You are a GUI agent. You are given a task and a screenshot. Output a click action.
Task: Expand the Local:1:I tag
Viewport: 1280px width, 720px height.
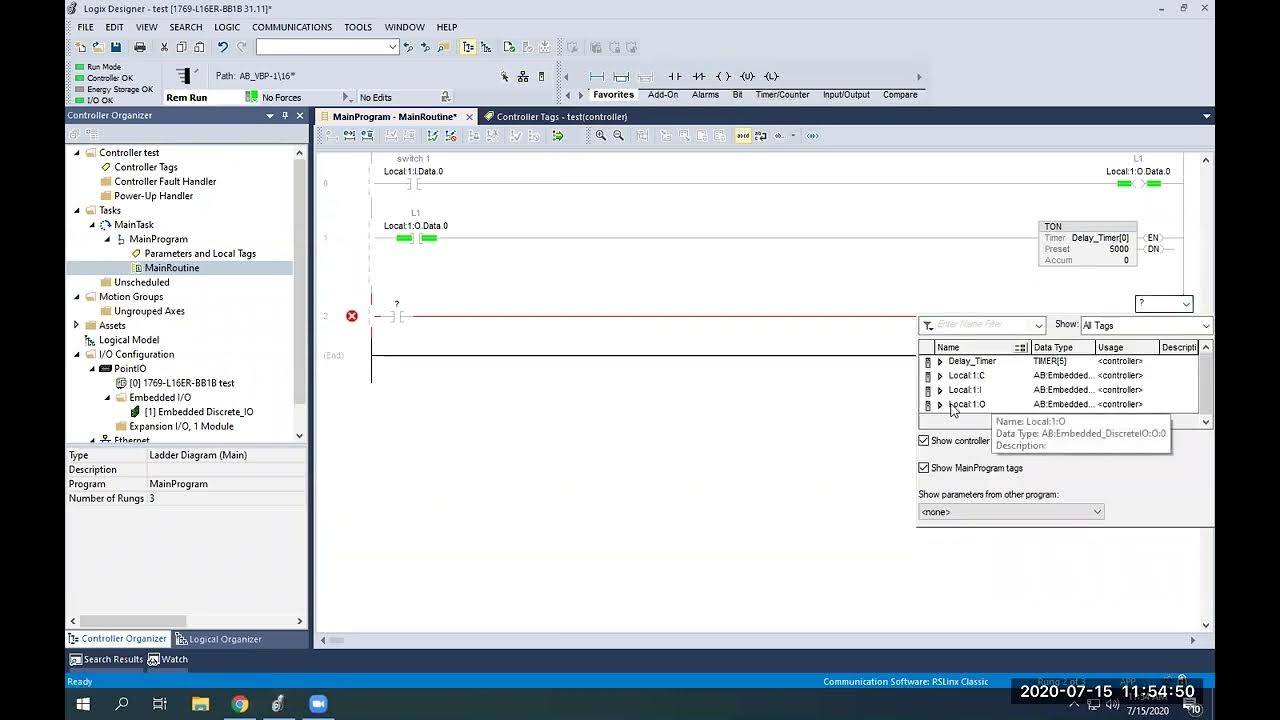click(940, 390)
